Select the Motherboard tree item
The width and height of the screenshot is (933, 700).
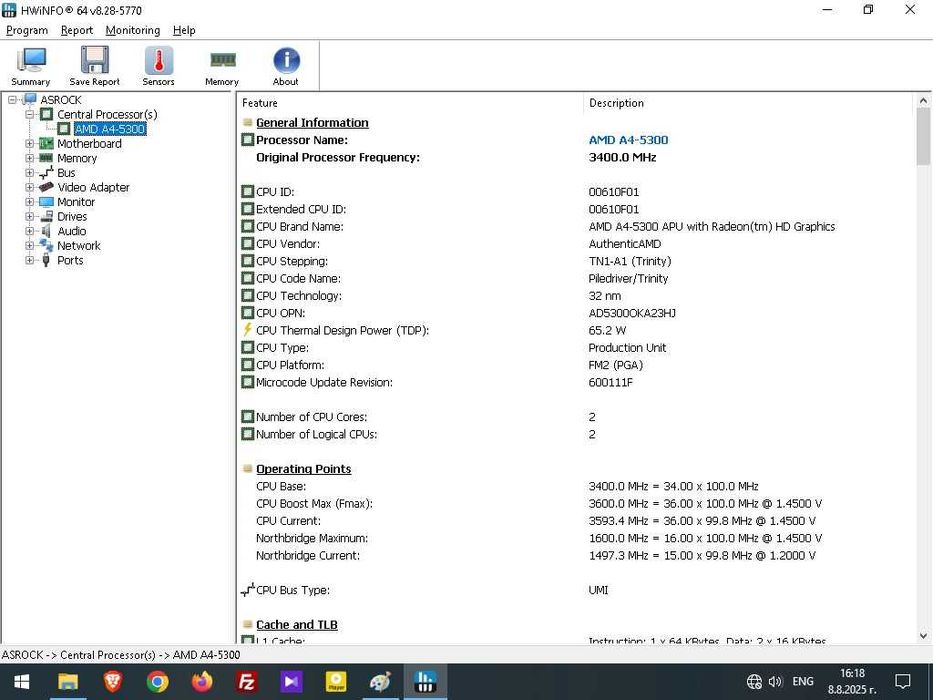pyautogui.click(x=89, y=143)
